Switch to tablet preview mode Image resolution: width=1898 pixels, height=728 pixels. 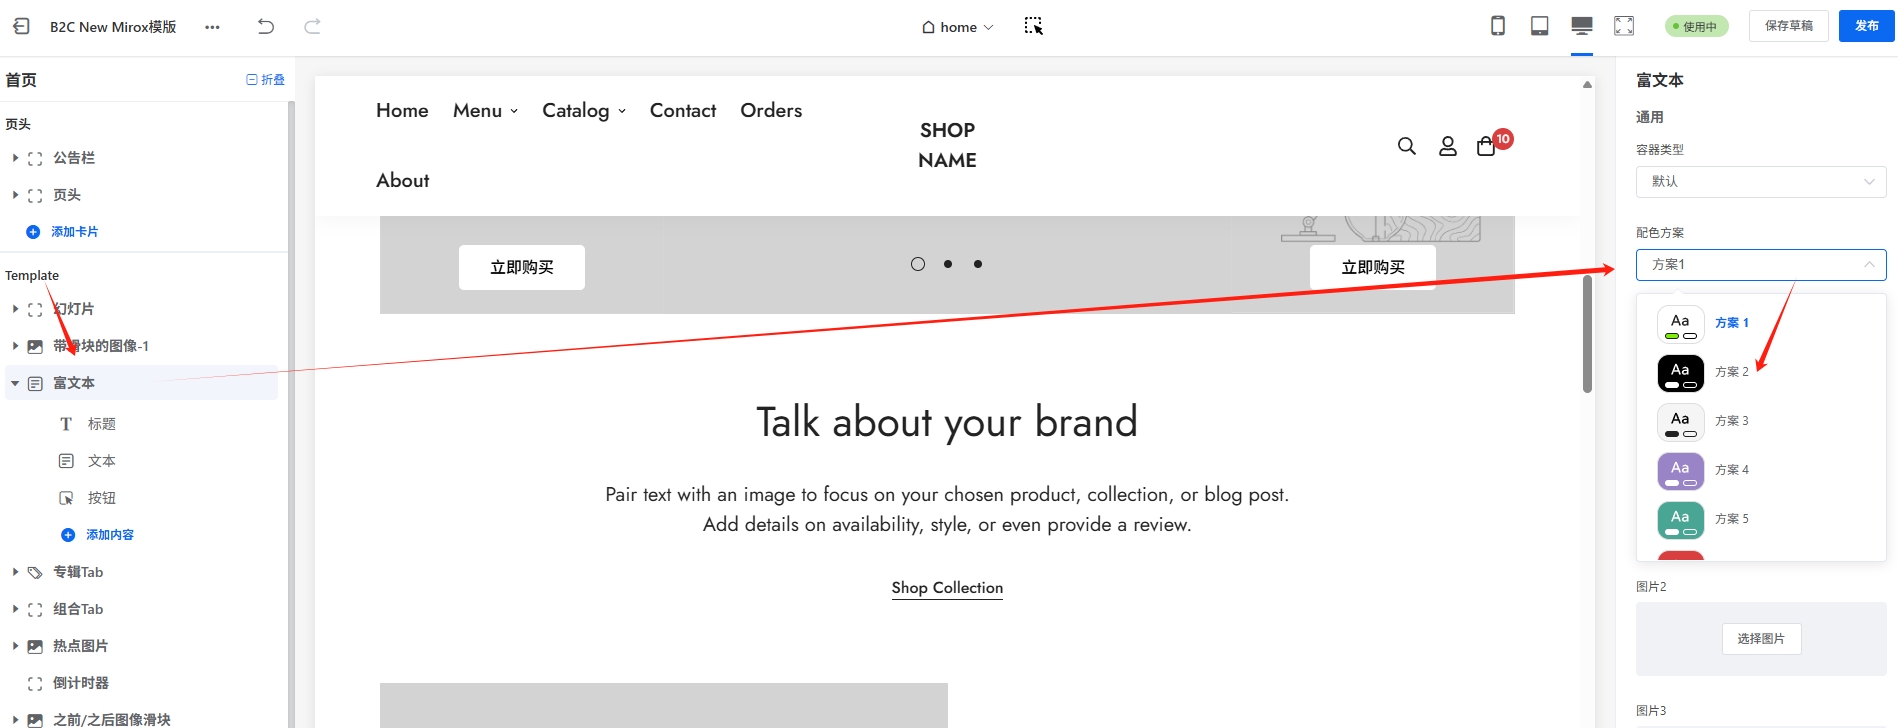(1539, 26)
